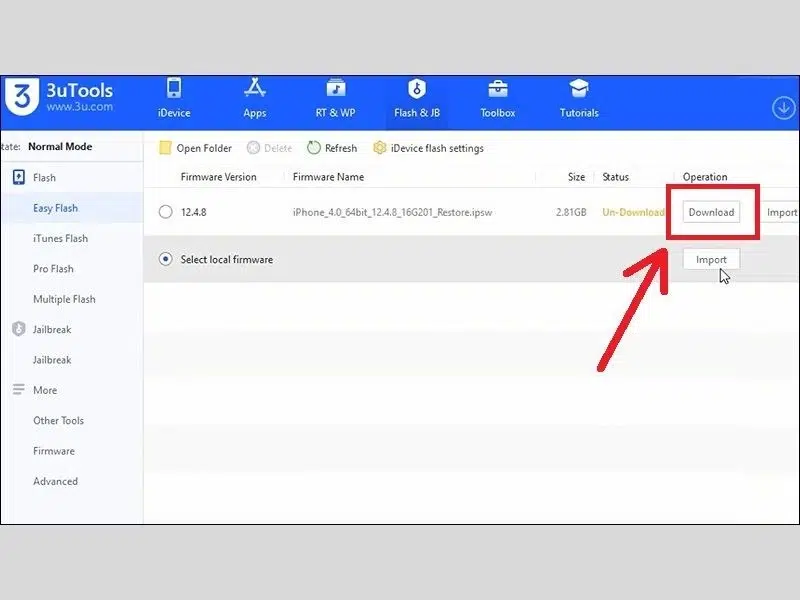800x600 pixels.
Task: Open Multiple Flash in the sidebar
Action: tap(64, 299)
